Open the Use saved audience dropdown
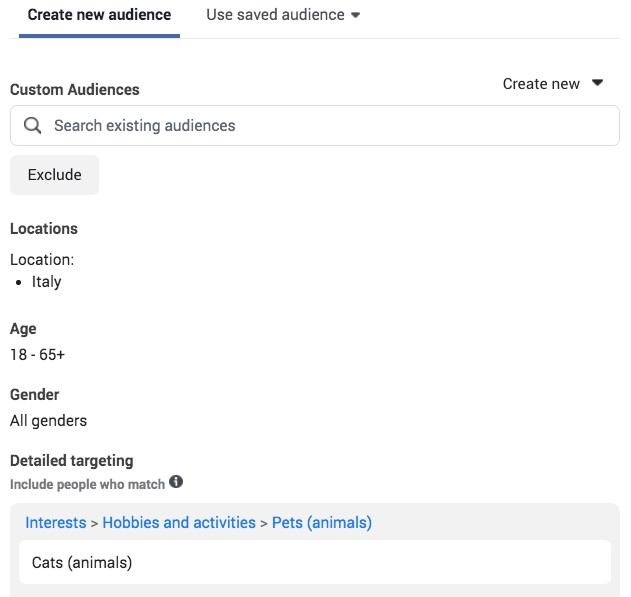Image resolution: width=631 pixels, height=597 pixels. tap(283, 15)
